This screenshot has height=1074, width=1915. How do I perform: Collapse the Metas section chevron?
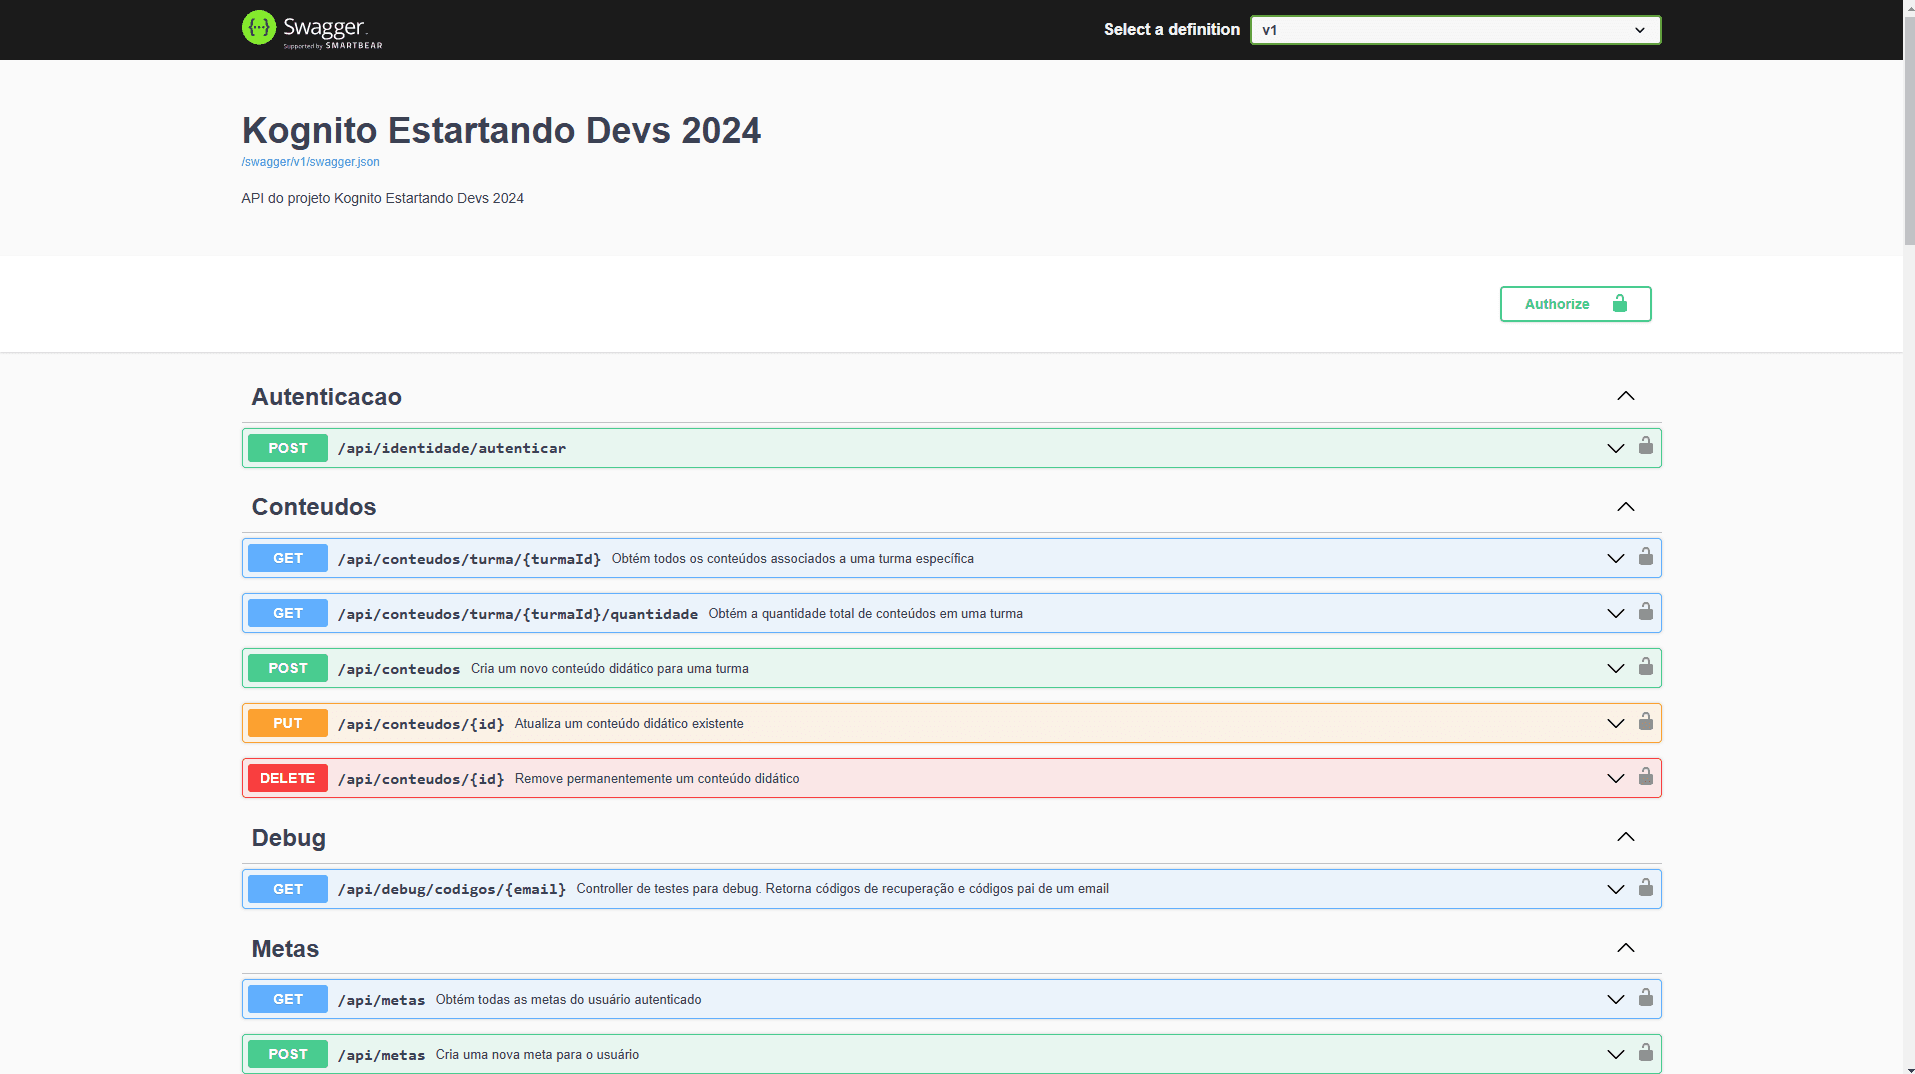coord(1625,948)
